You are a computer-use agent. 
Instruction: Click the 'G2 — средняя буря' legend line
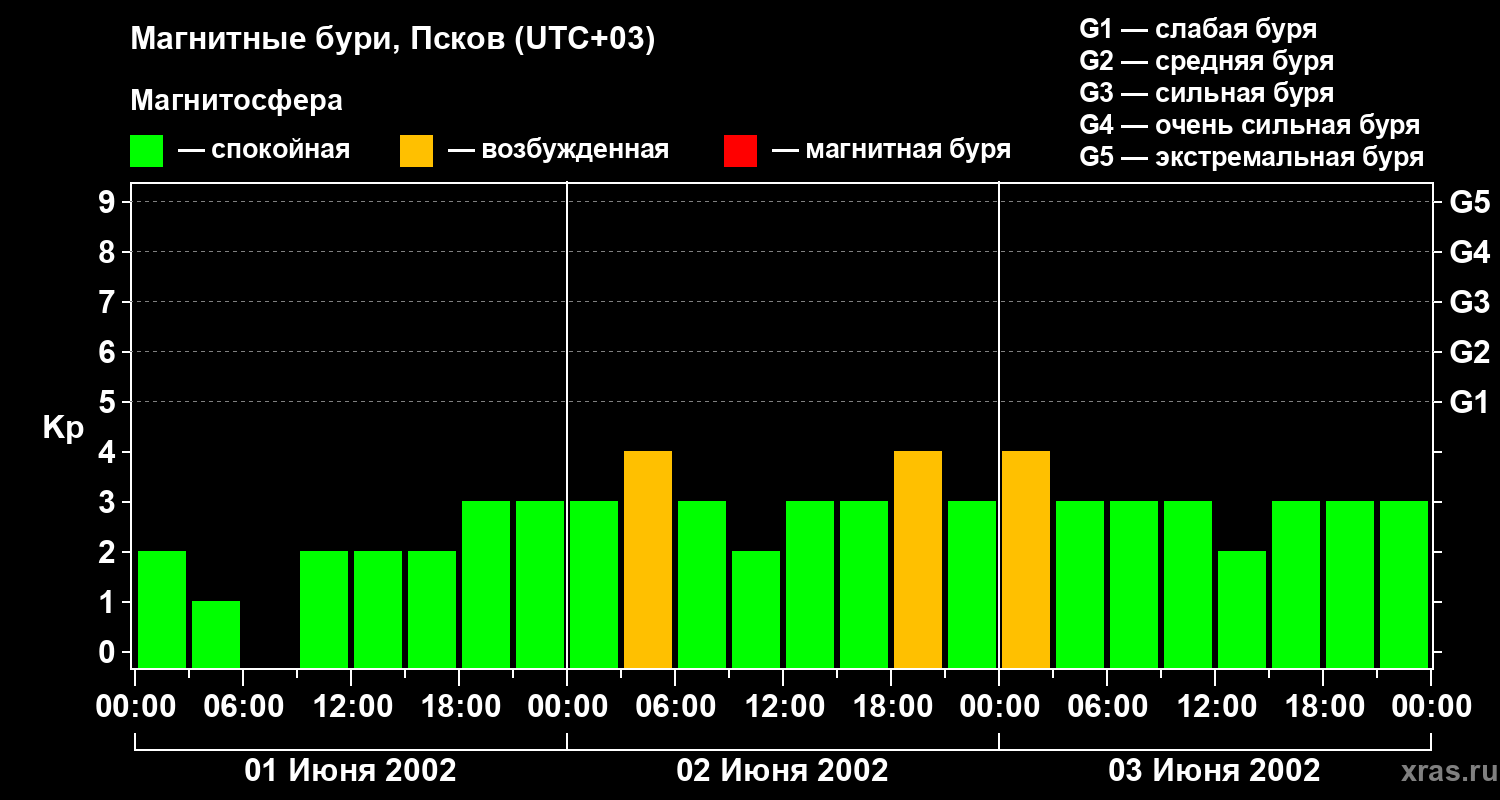1207,61
